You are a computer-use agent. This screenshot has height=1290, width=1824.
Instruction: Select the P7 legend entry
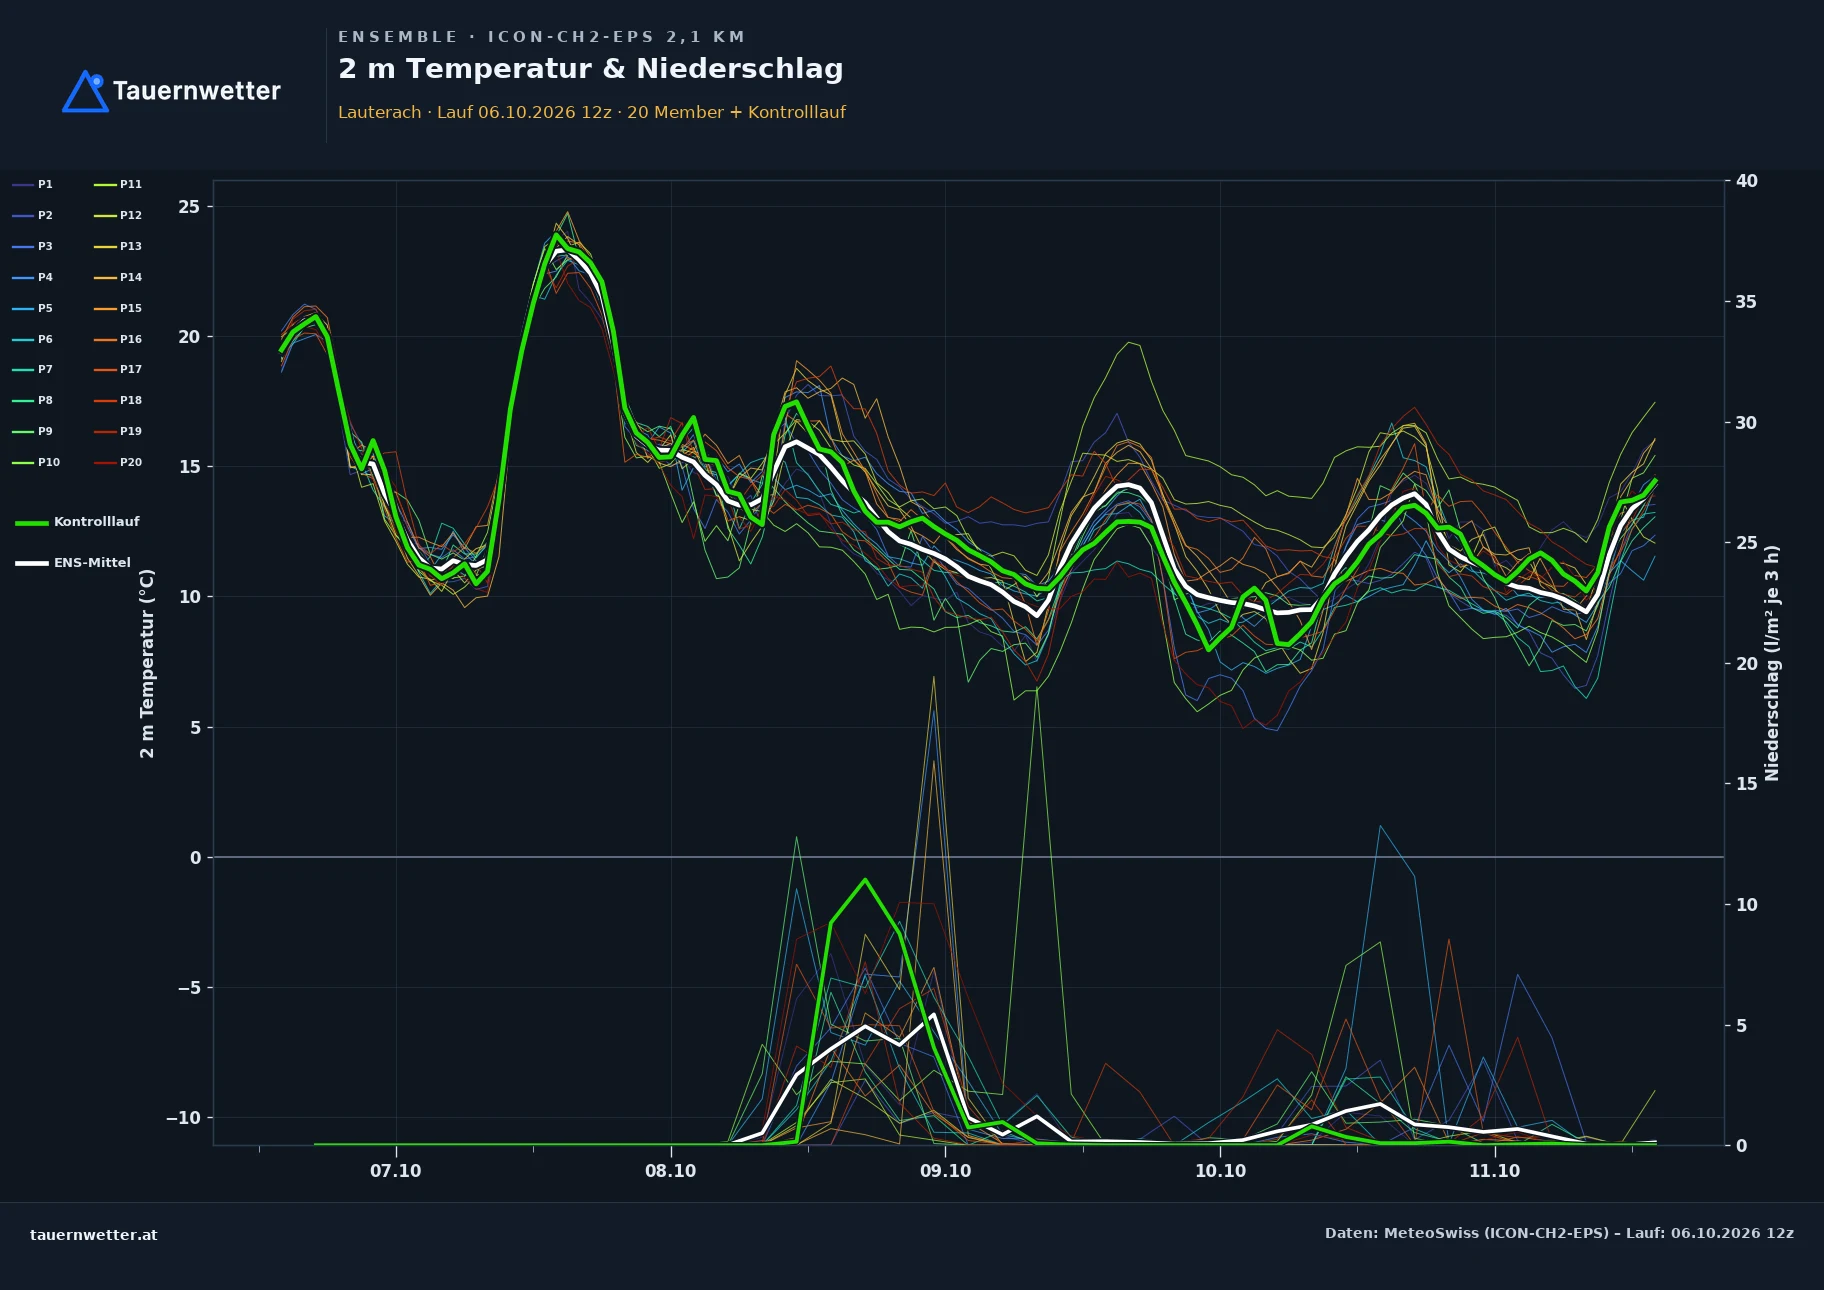33,369
